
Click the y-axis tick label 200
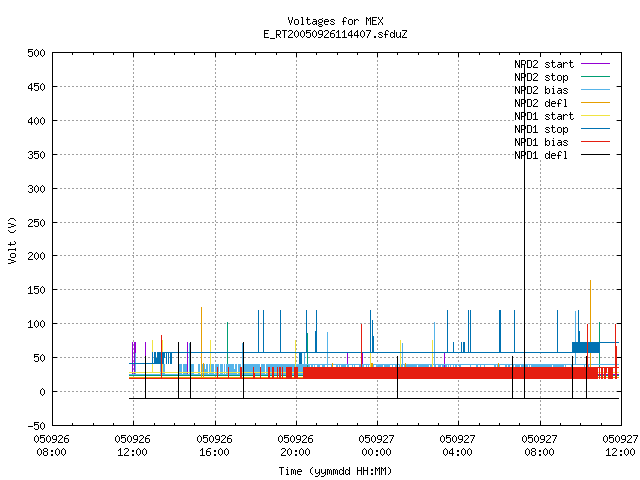[36, 256]
